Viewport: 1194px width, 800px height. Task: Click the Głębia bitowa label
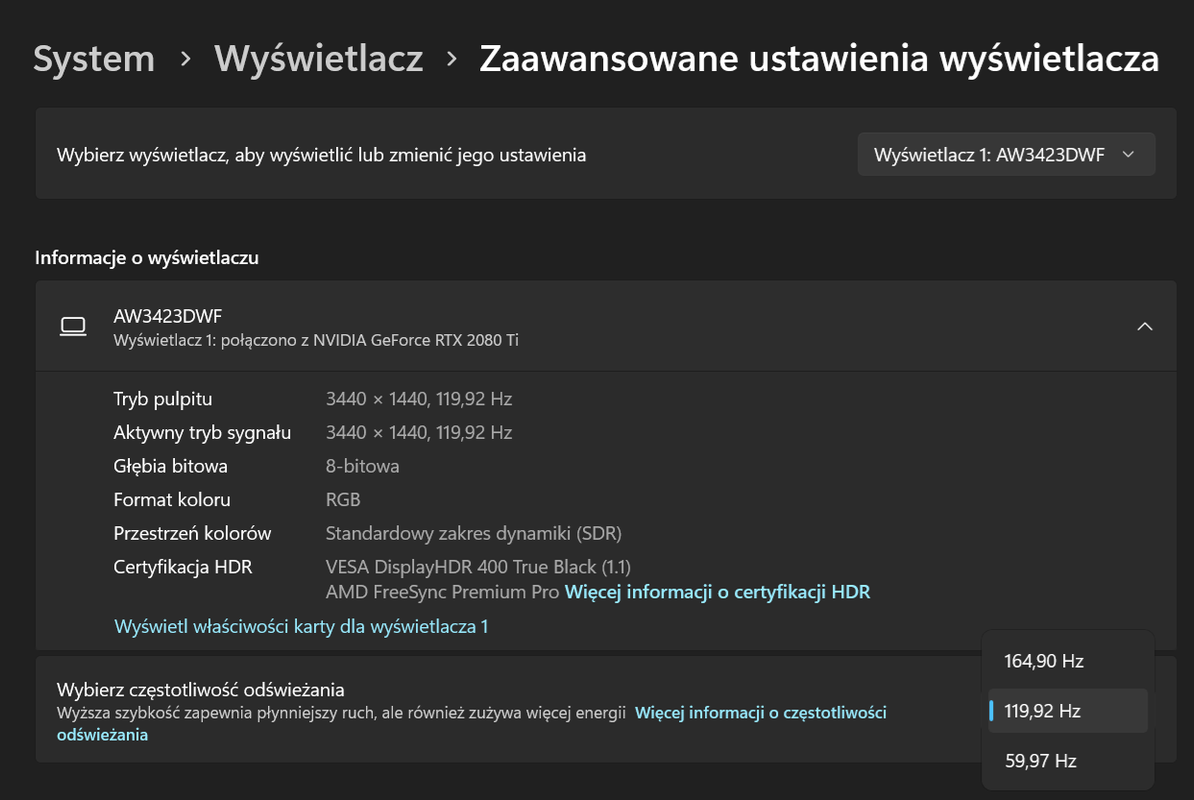171,466
